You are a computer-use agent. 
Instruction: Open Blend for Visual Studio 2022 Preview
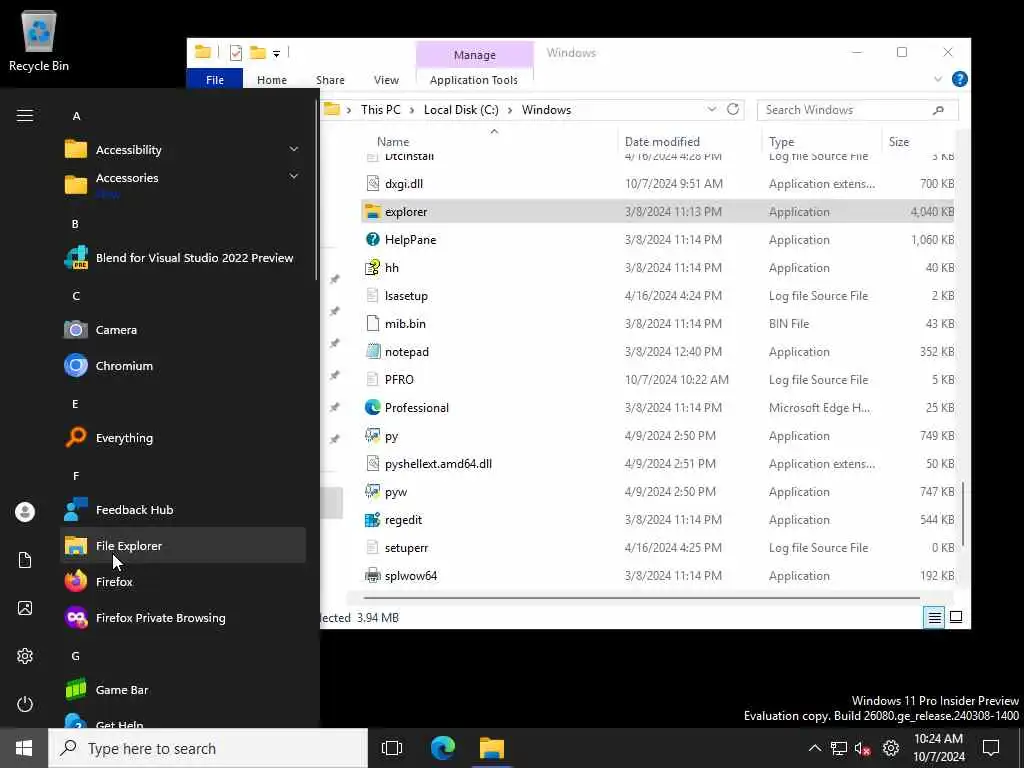pos(183,258)
